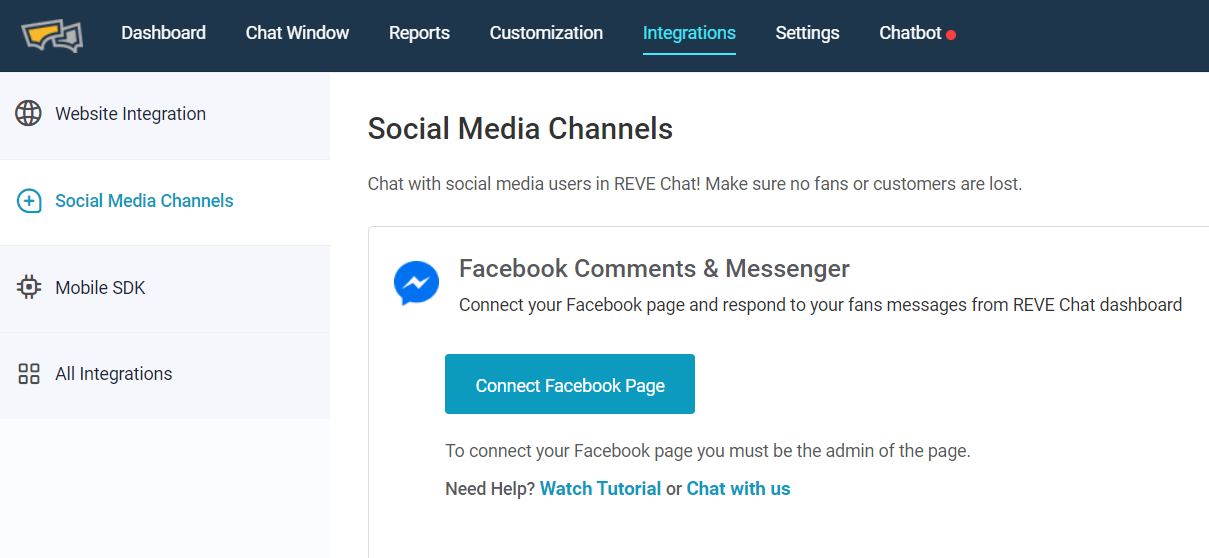Screen dimensions: 1209x558
Task: Open the Watch Tutorial link
Action: pyautogui.click(x=600, y=489)
